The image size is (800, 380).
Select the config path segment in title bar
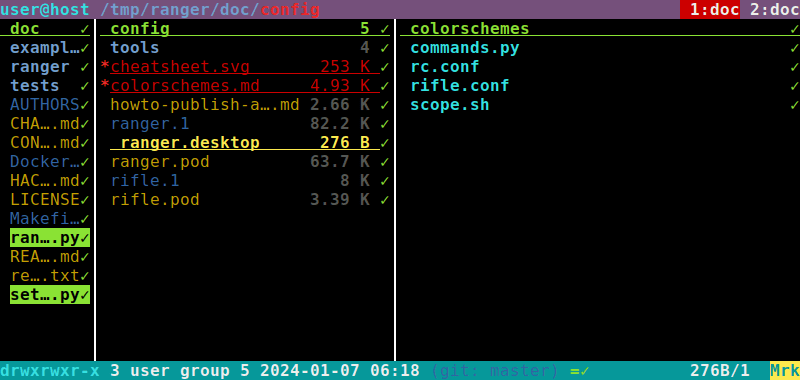(x=290, y=9)
